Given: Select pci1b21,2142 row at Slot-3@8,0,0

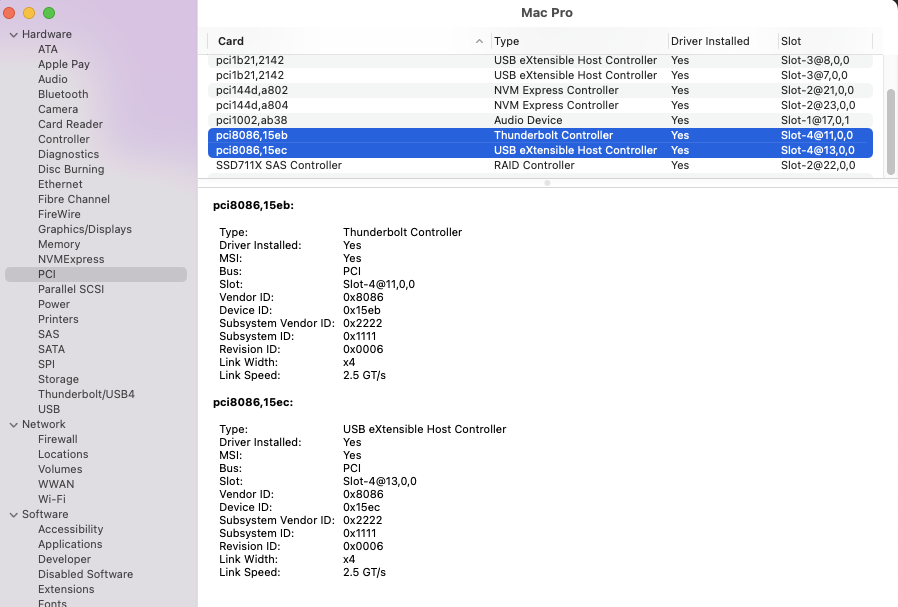Looking at the screenshot, I should click(540, 60).
